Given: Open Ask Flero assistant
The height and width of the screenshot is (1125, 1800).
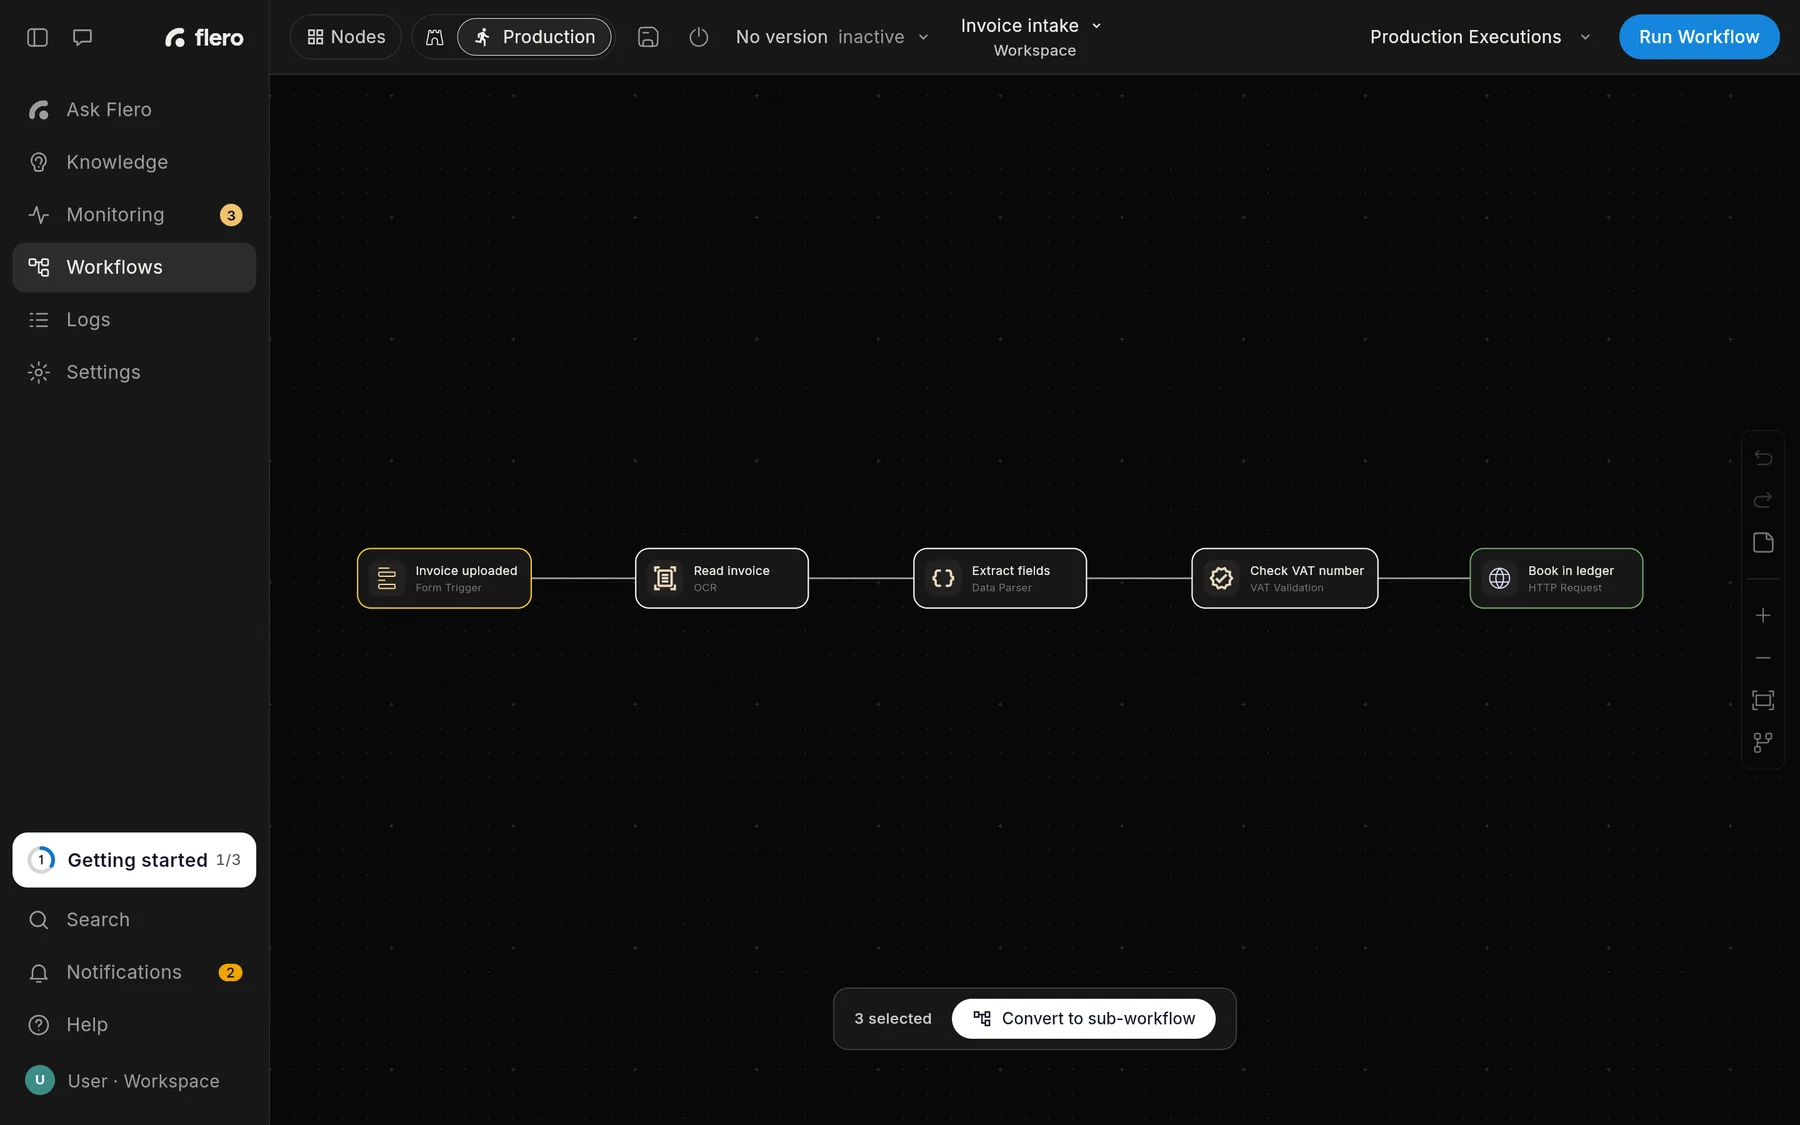Looking at the screenshot, I should coord(134,110).
